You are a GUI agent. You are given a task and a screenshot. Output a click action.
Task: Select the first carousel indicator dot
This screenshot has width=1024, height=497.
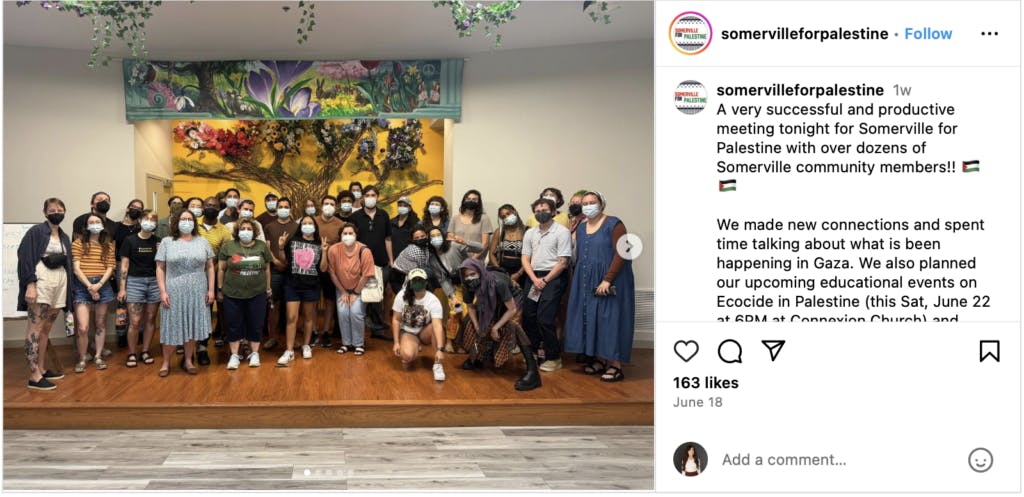307,472
